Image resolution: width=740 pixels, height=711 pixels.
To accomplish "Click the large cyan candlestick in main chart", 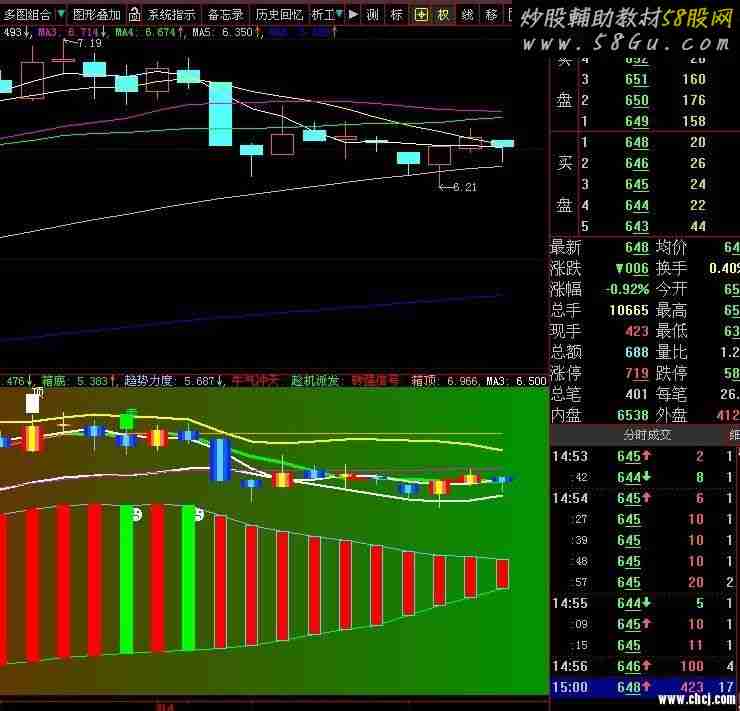I will click(220, 114).
